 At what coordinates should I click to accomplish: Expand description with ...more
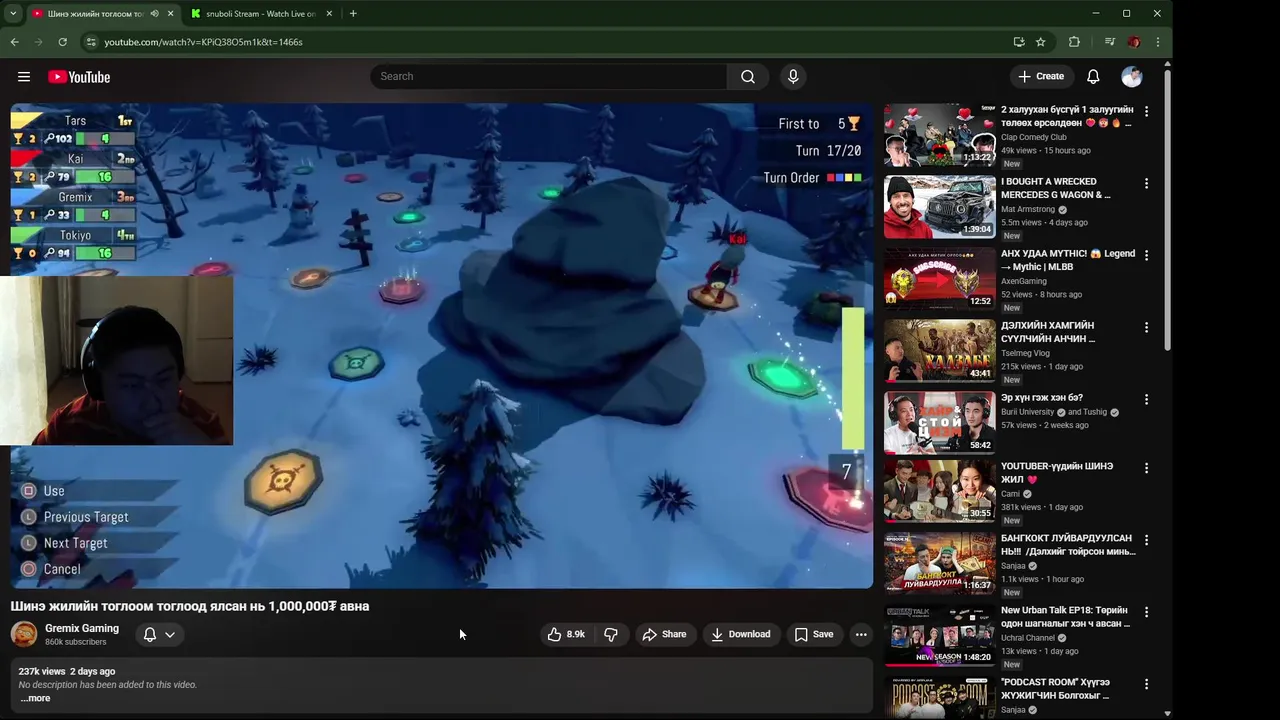point(35,698)
